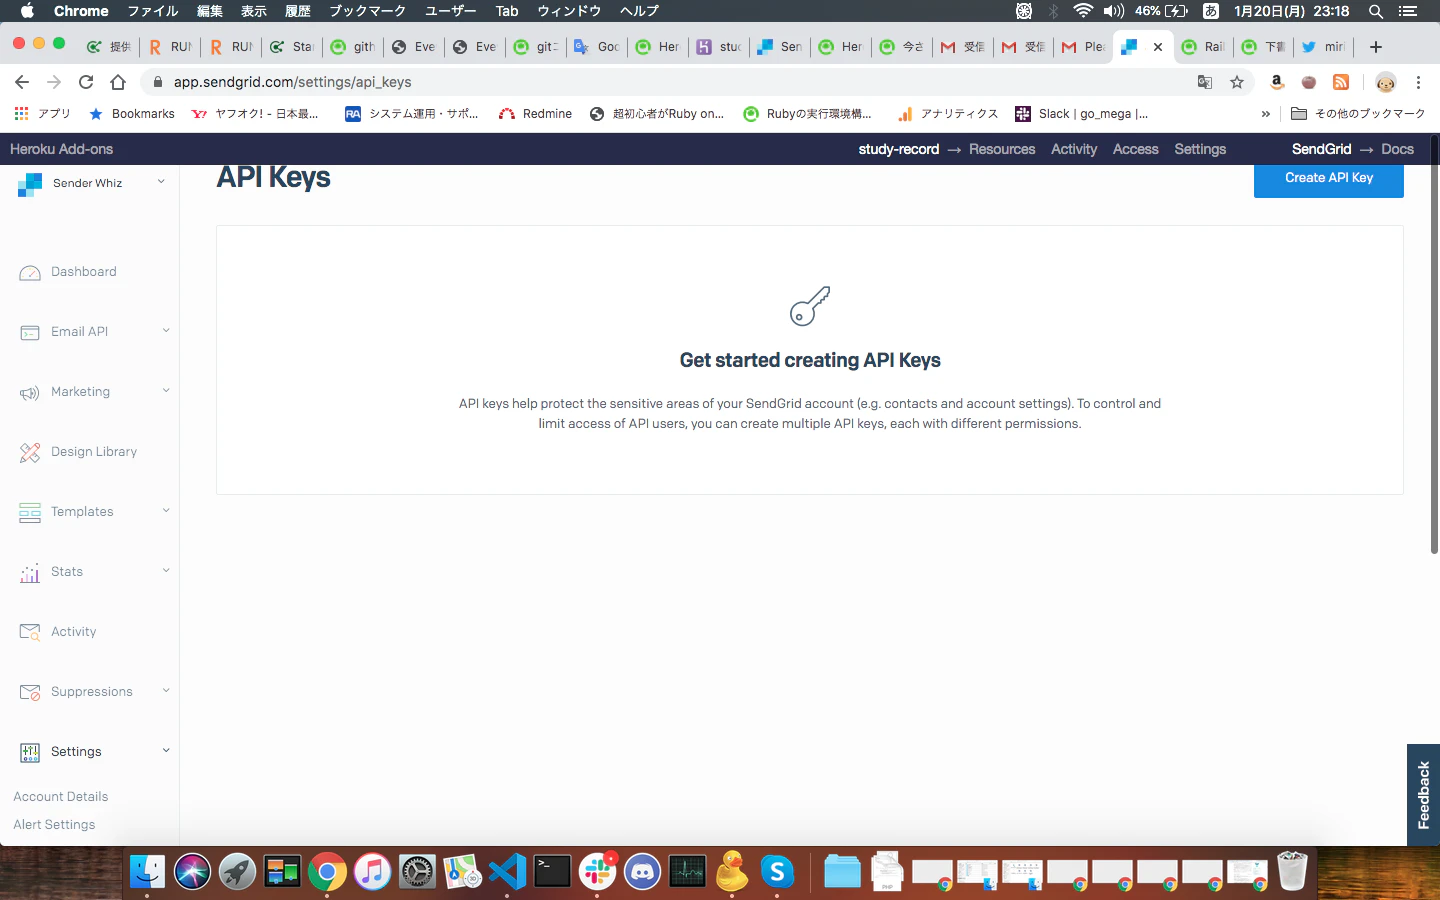
Task: Expand the Email API submenu chevron
Action: click(166, 331)
